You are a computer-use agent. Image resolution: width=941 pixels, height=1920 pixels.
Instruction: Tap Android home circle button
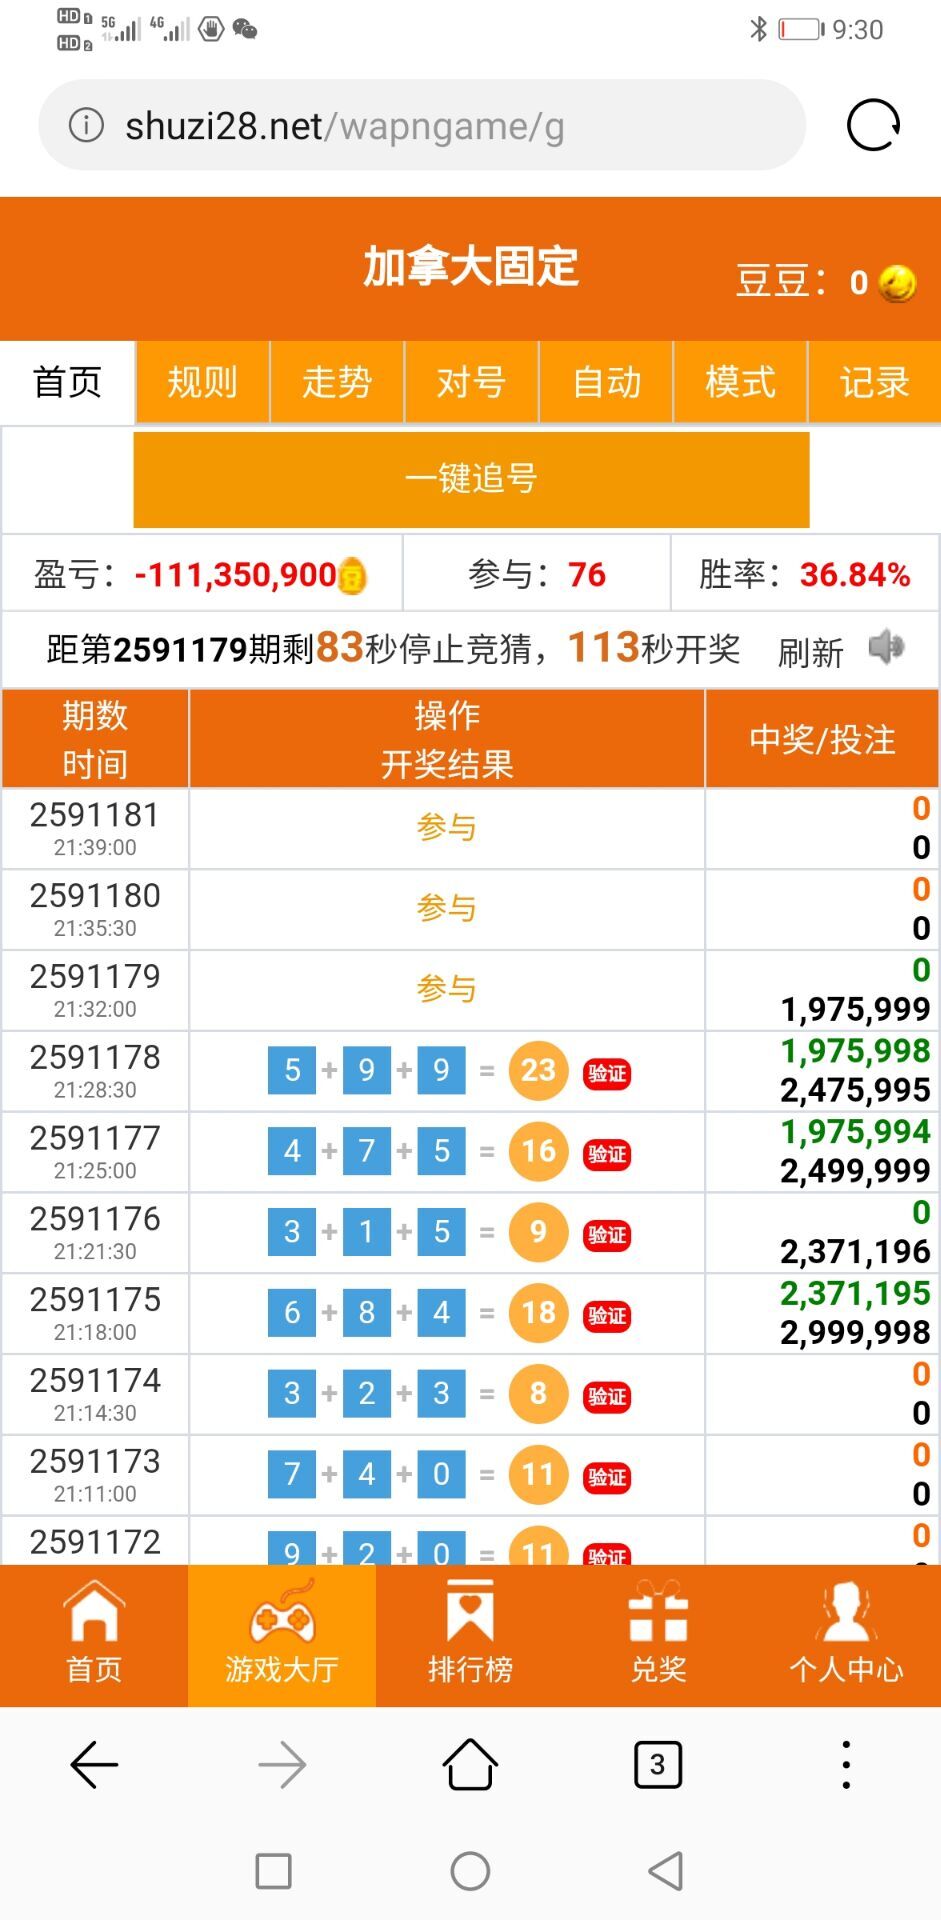pos(470,1871)
